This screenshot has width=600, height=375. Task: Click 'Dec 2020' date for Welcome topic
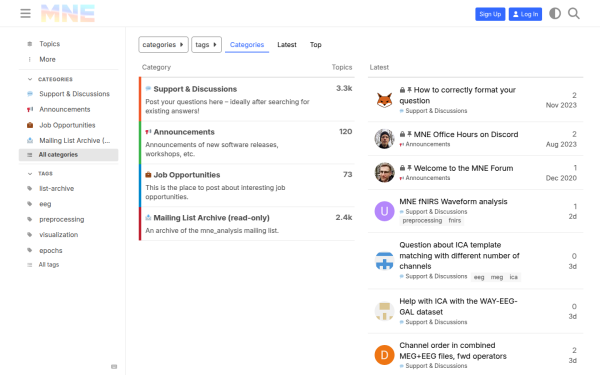(561, 178)
